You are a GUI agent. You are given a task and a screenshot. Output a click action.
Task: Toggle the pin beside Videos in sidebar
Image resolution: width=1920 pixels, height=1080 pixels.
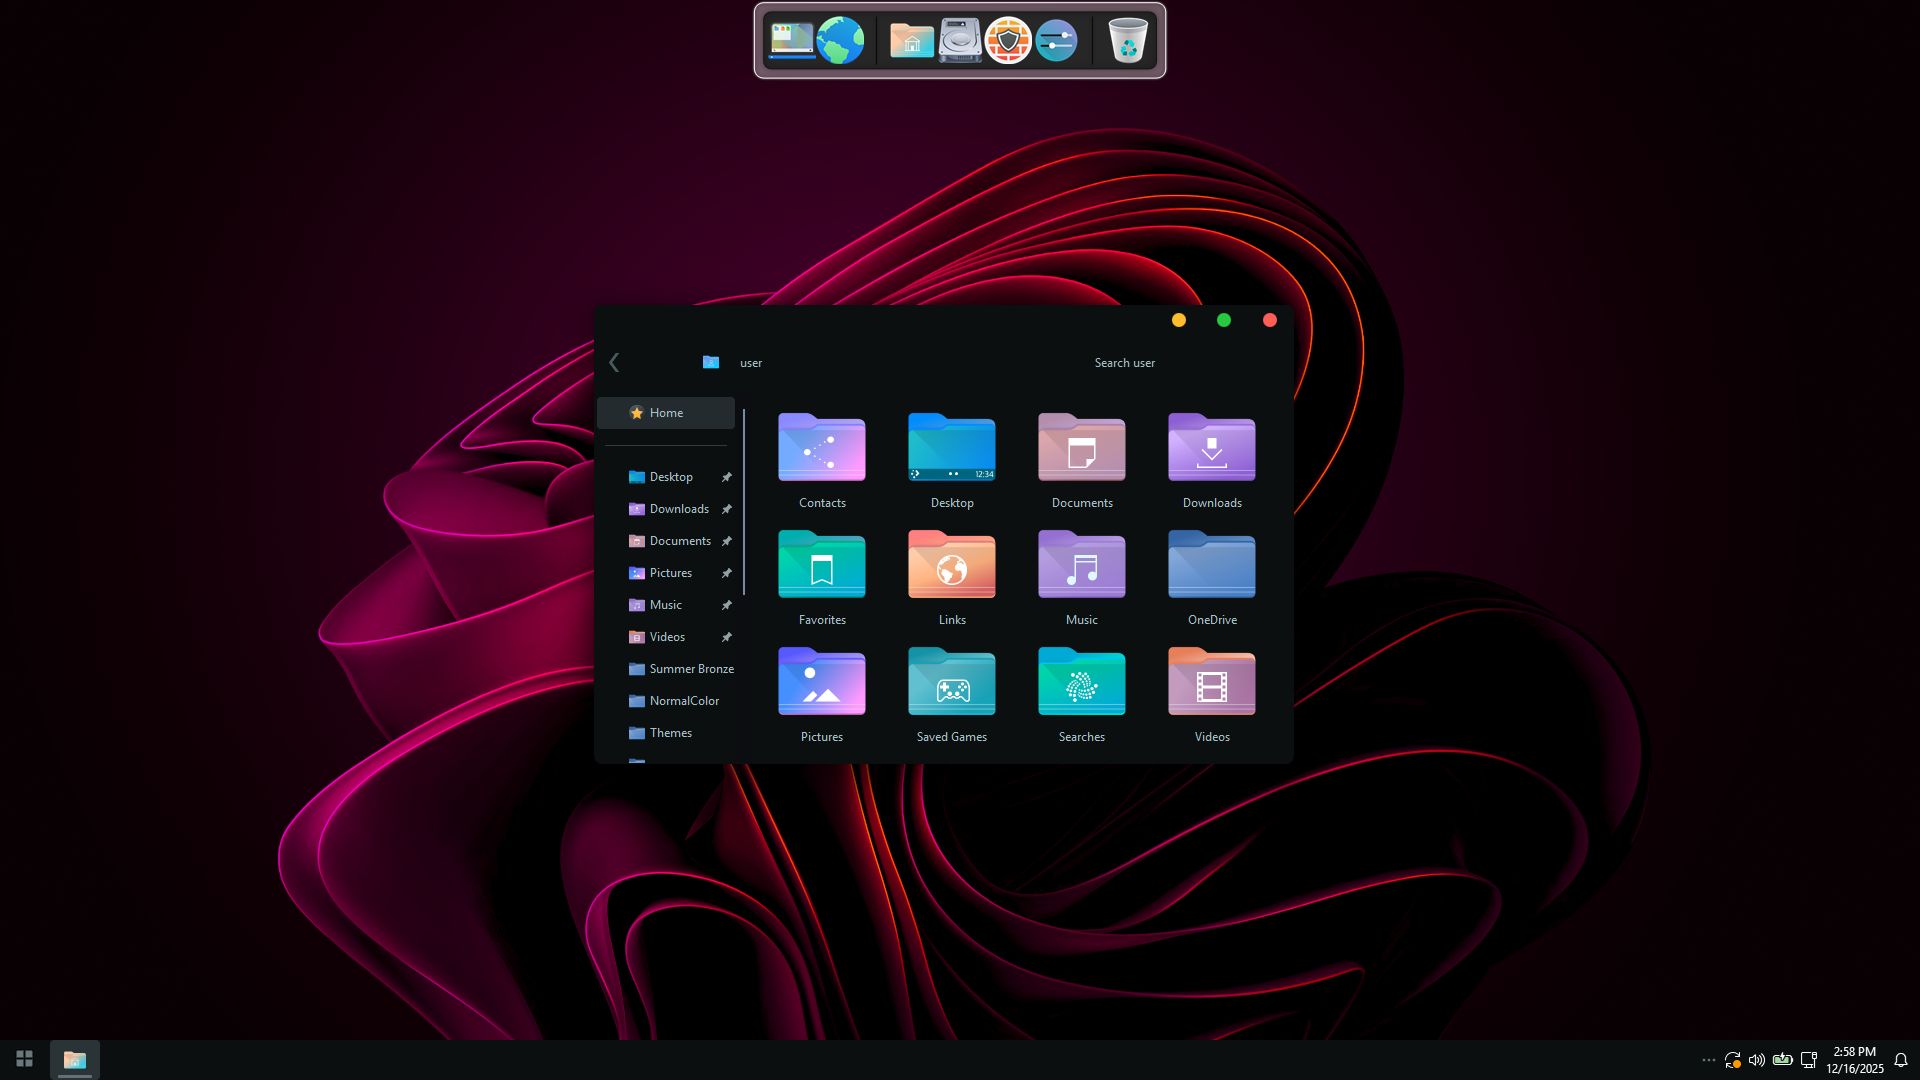tap(727, 637)
